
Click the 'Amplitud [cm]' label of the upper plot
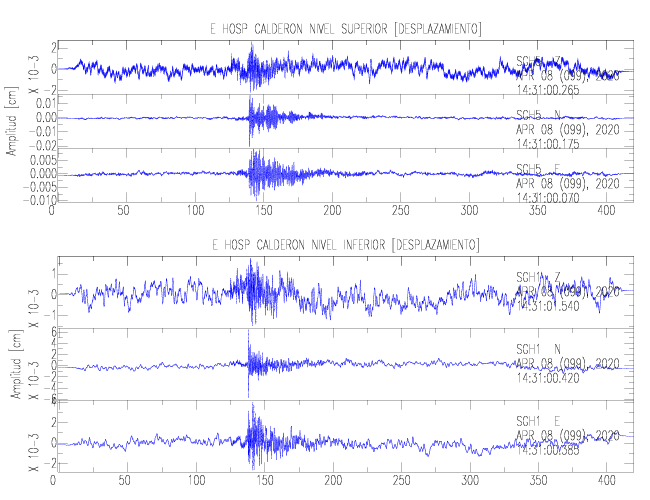[12, 121]
